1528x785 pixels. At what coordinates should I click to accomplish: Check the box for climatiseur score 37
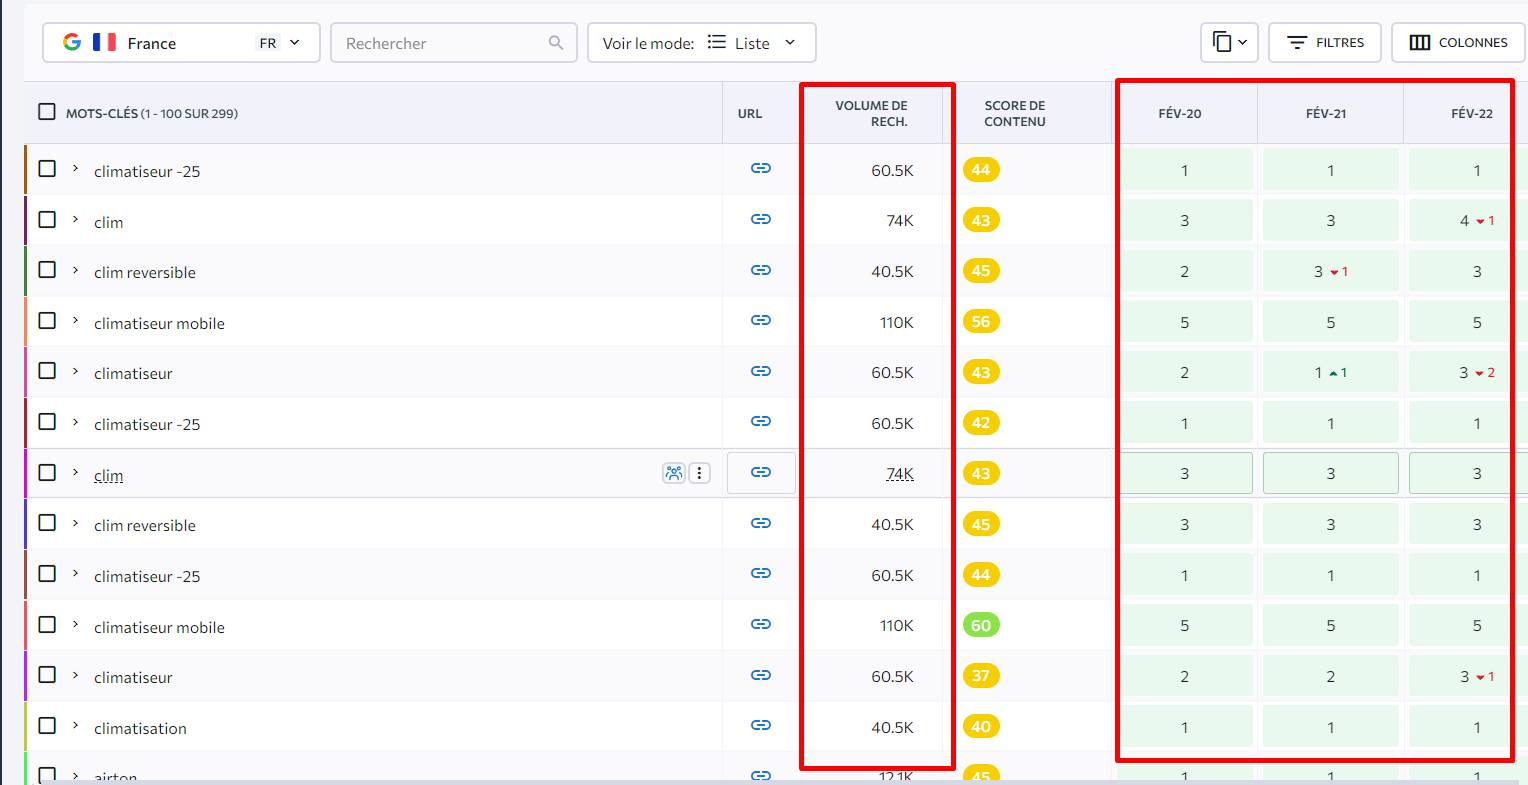click(47, 674)
